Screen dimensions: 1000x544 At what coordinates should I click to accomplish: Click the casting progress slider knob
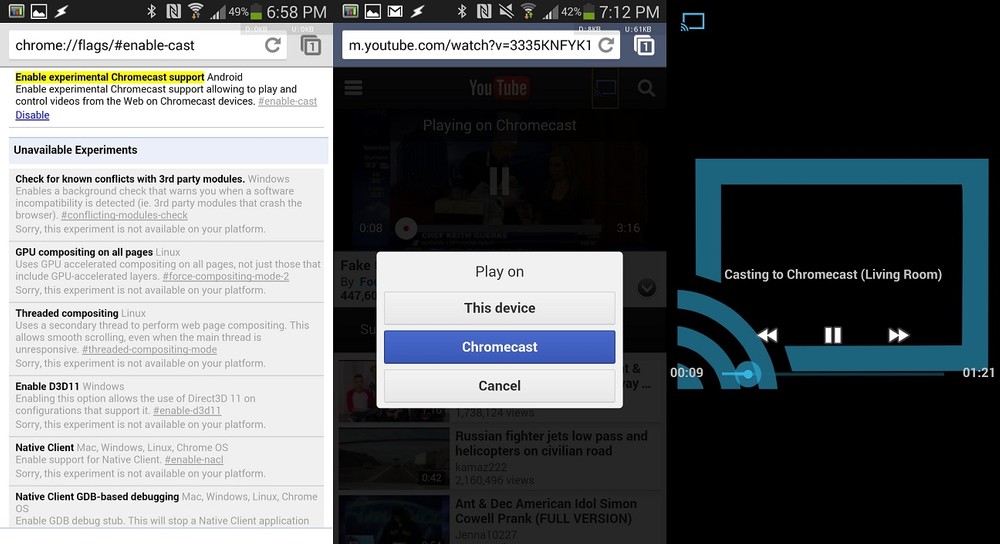(x=747, y=374)
